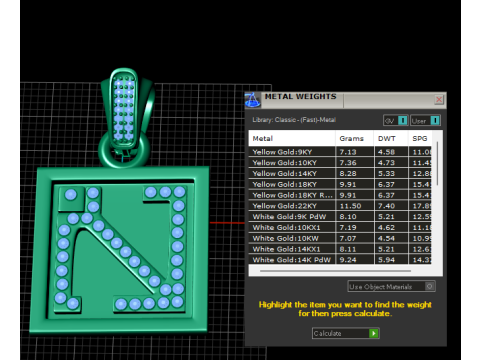Click the 8.28 grams value
480x360 pixels.
click(348, 173)
